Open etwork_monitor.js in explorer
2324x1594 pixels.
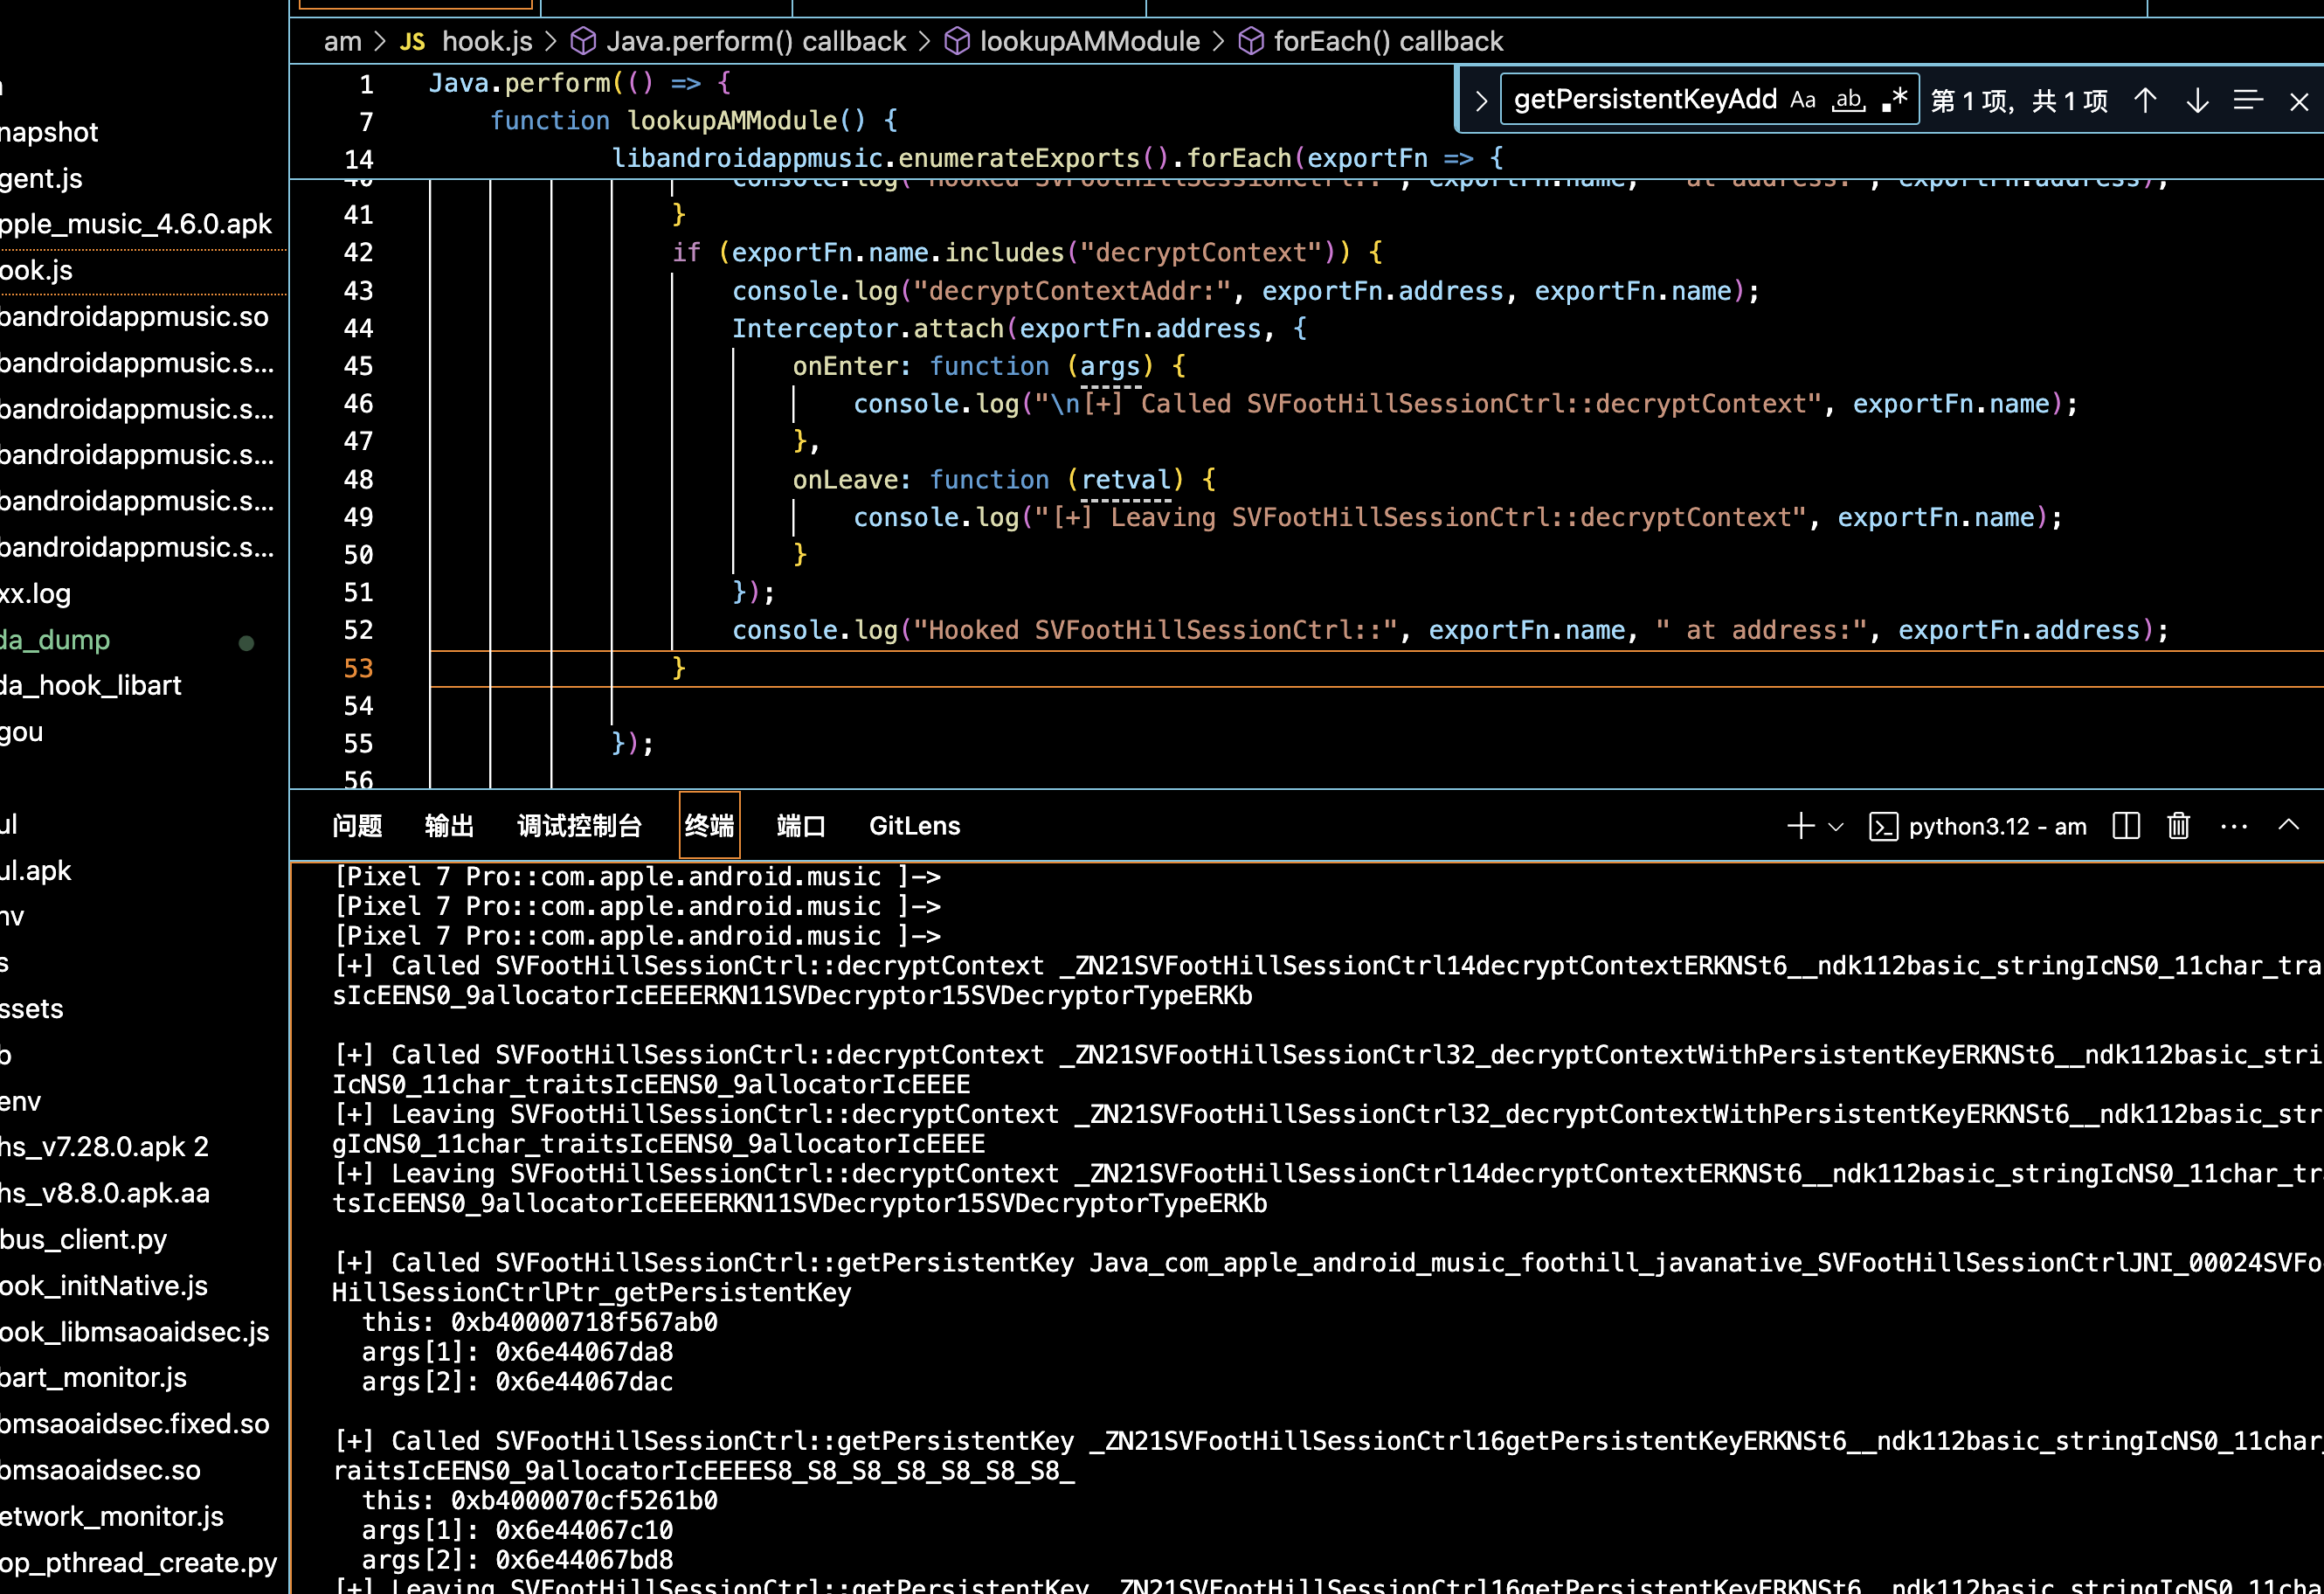[x=112, y=1517]
